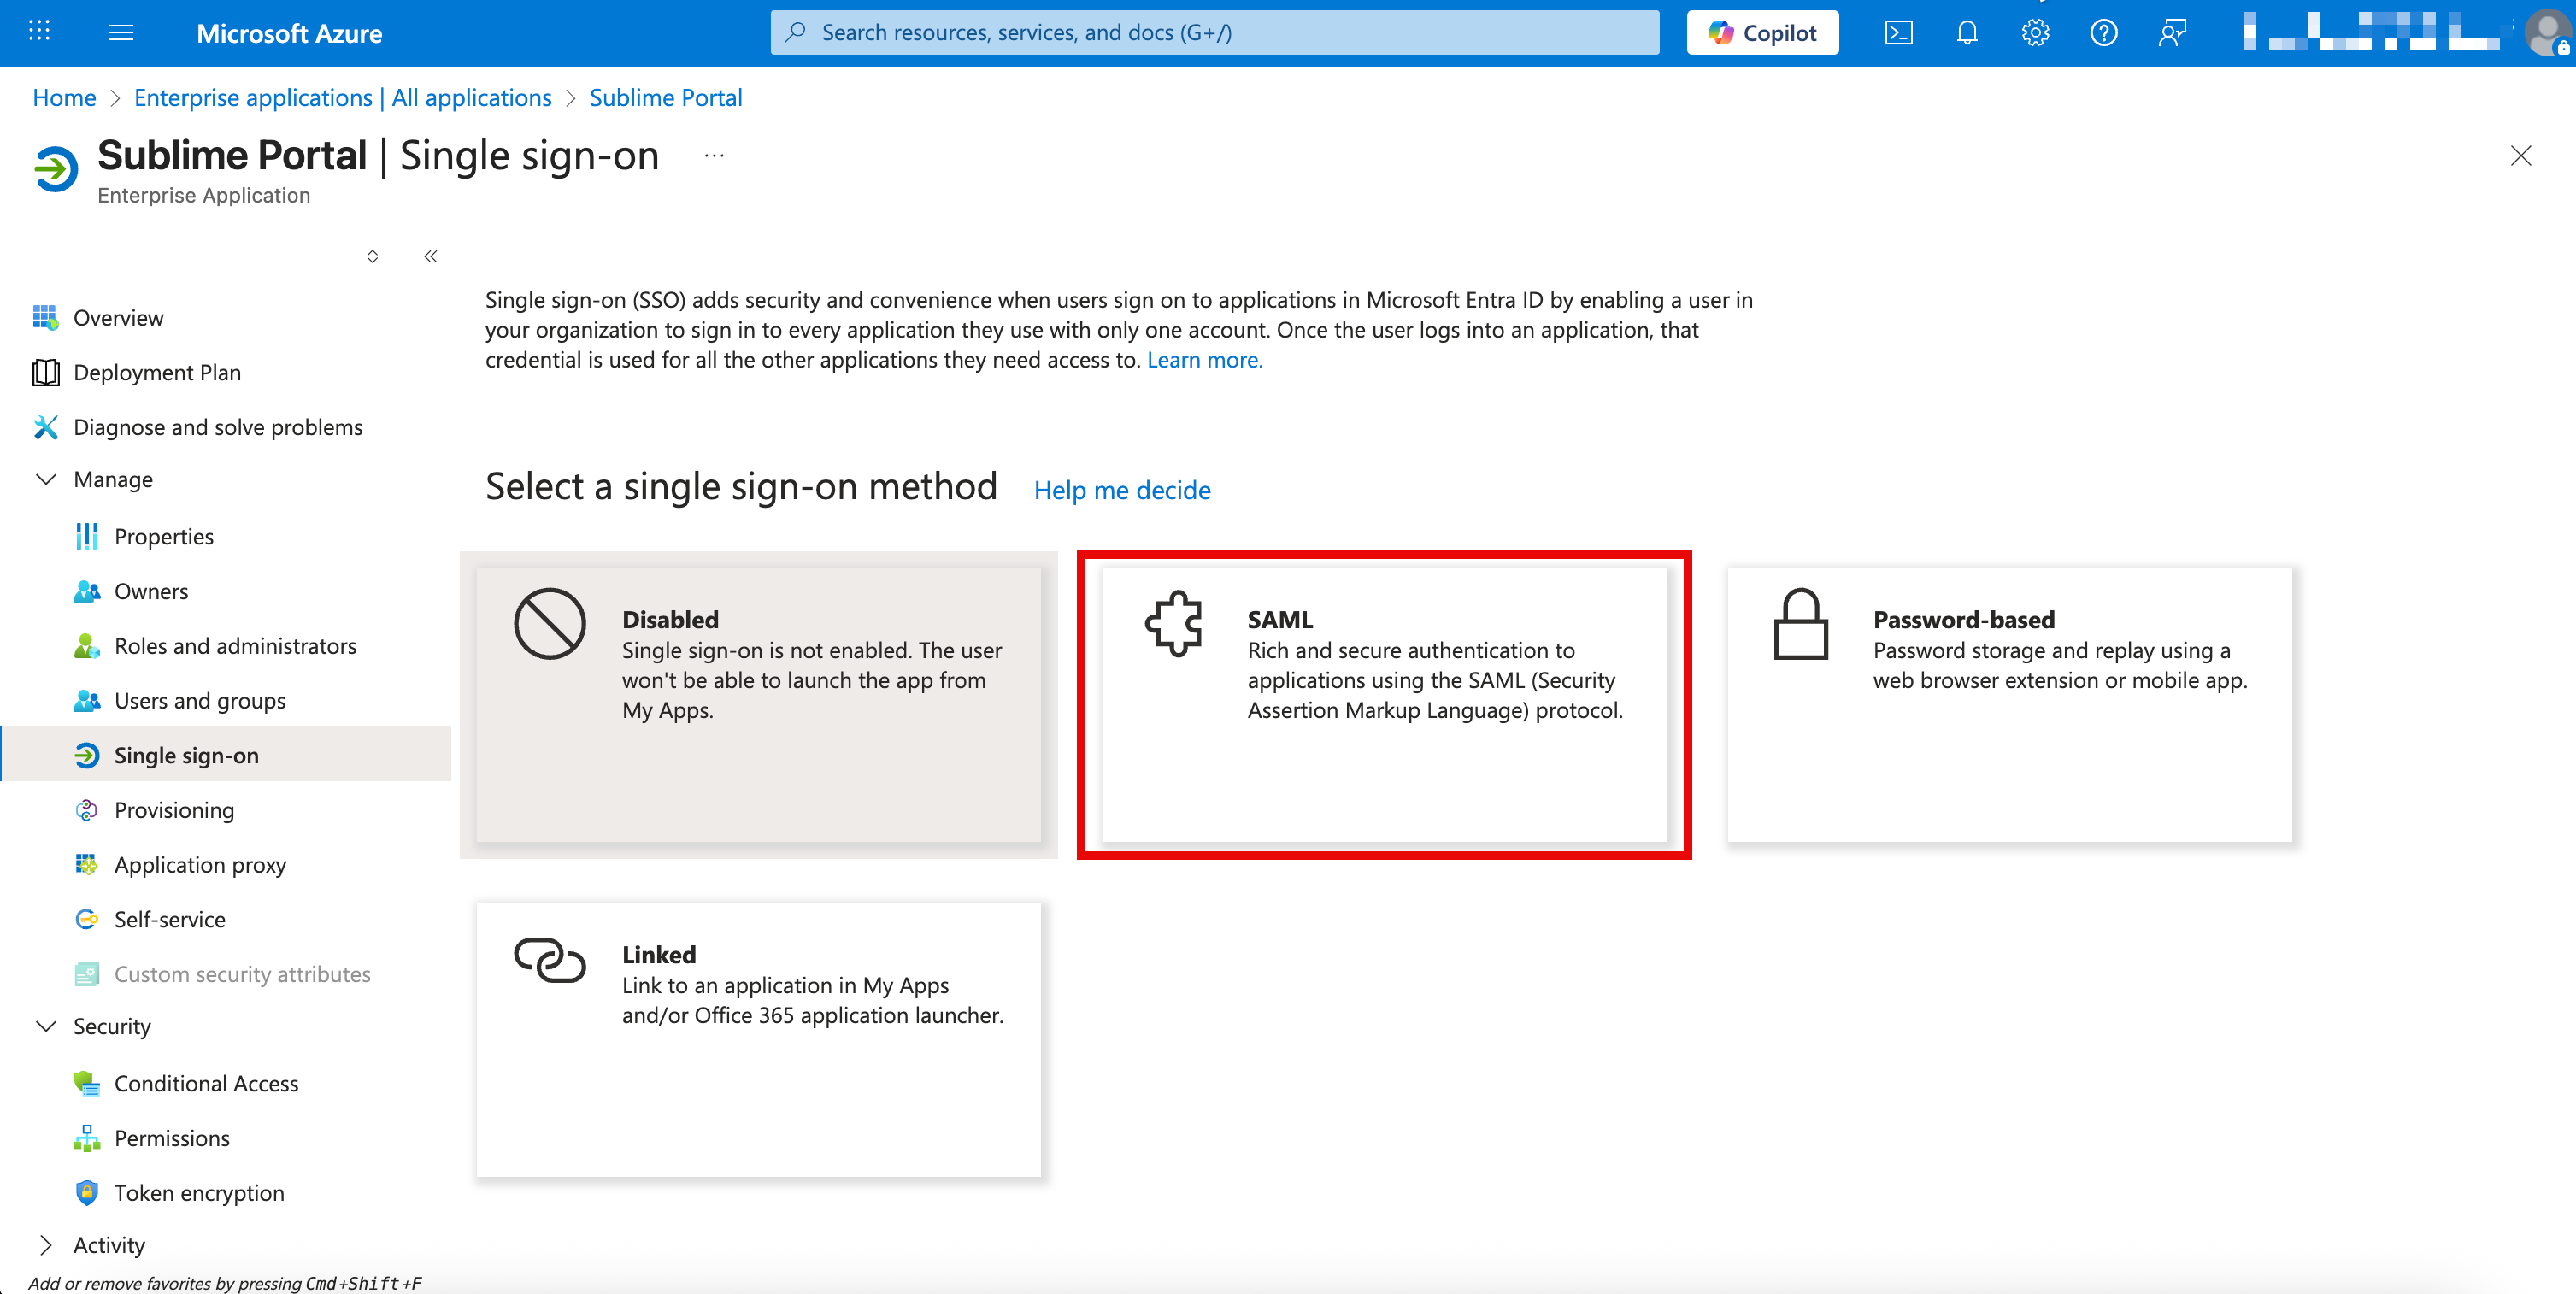Image resolution: width=2576 pixels, height=1294 pixels.
Task: Open the hamburger portal menu
Action: 121,33
